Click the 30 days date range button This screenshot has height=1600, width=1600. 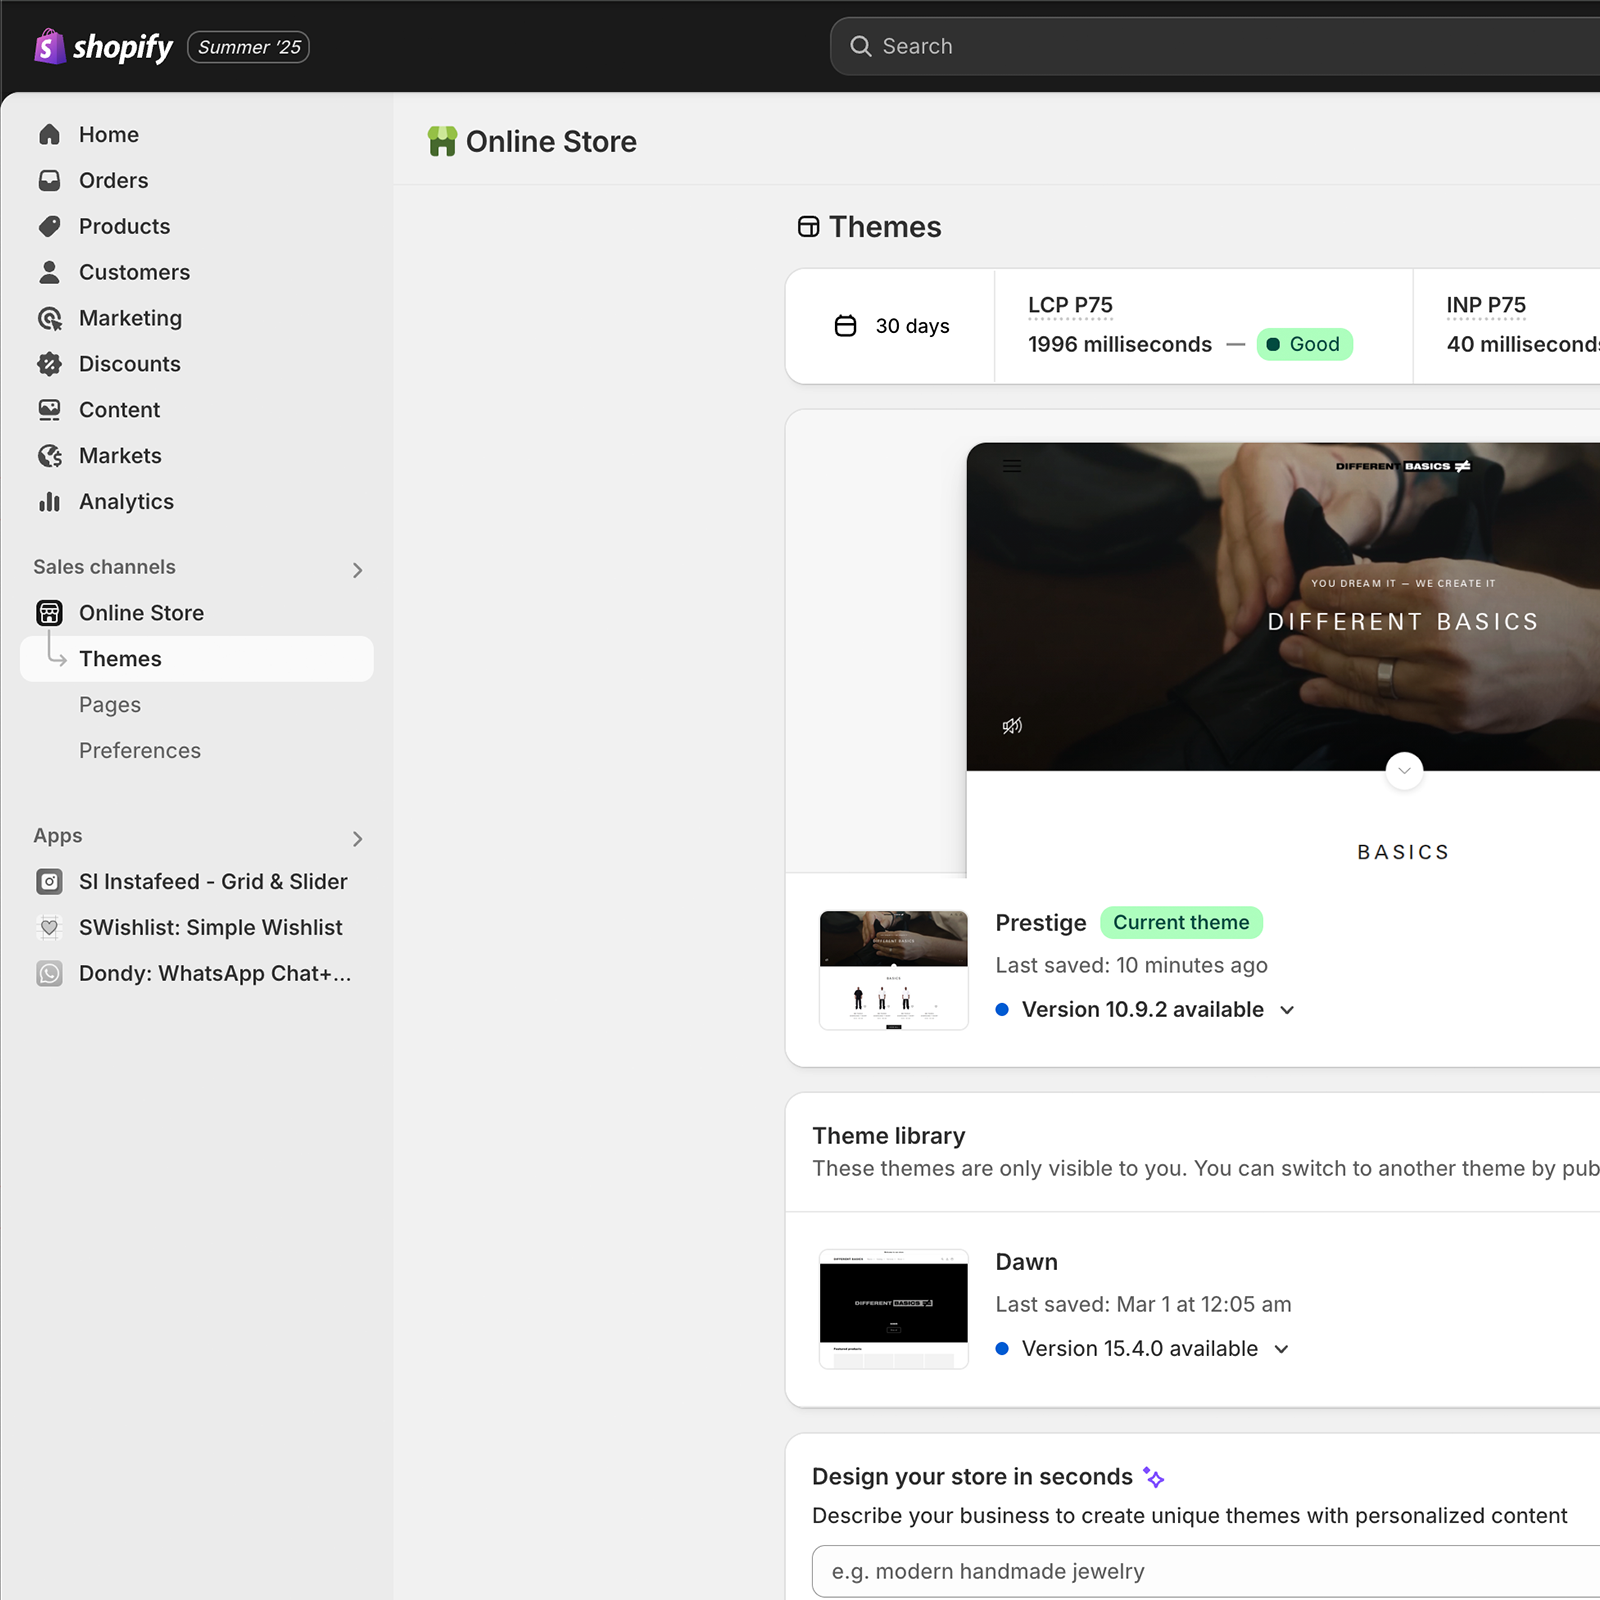pyautogui.click(x=892, y=327)
